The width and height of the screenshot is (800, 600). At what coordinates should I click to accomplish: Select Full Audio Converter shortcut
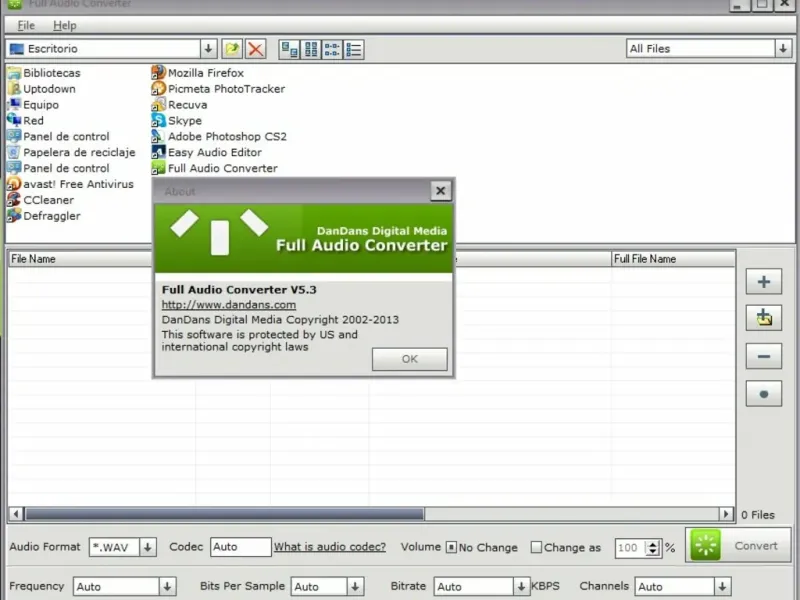215,168
